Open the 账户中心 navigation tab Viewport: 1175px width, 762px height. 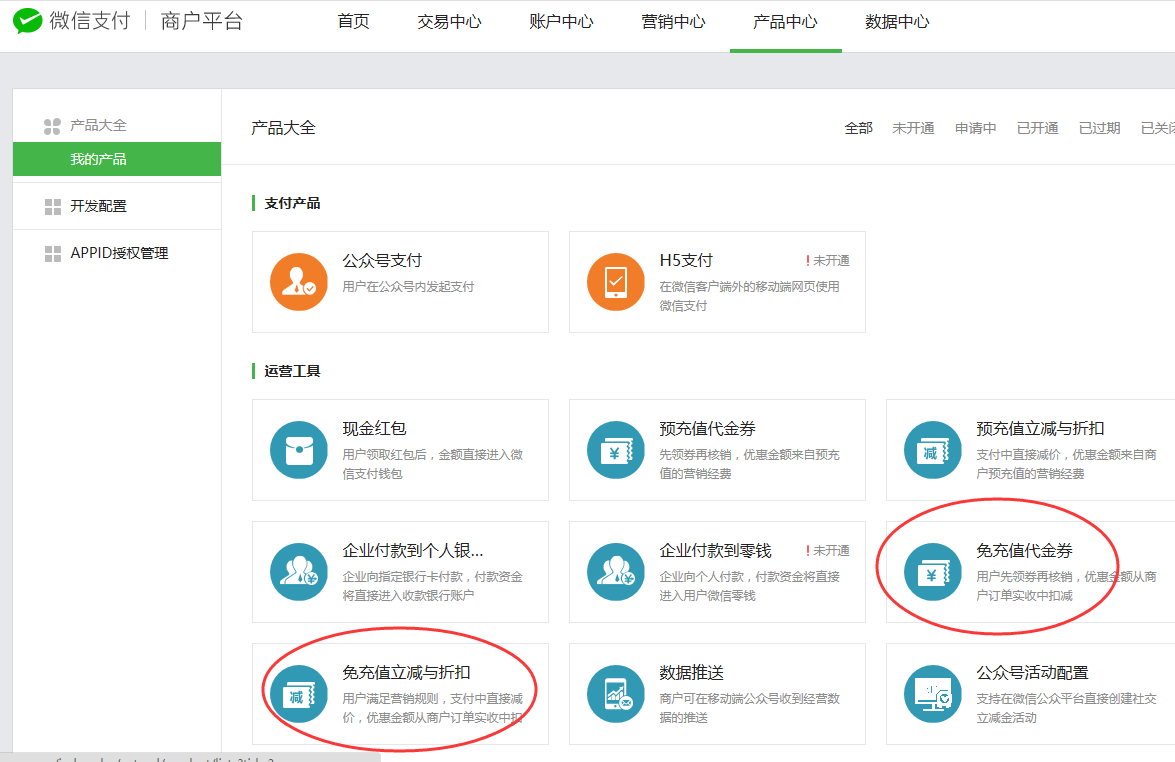pos(561,22)
